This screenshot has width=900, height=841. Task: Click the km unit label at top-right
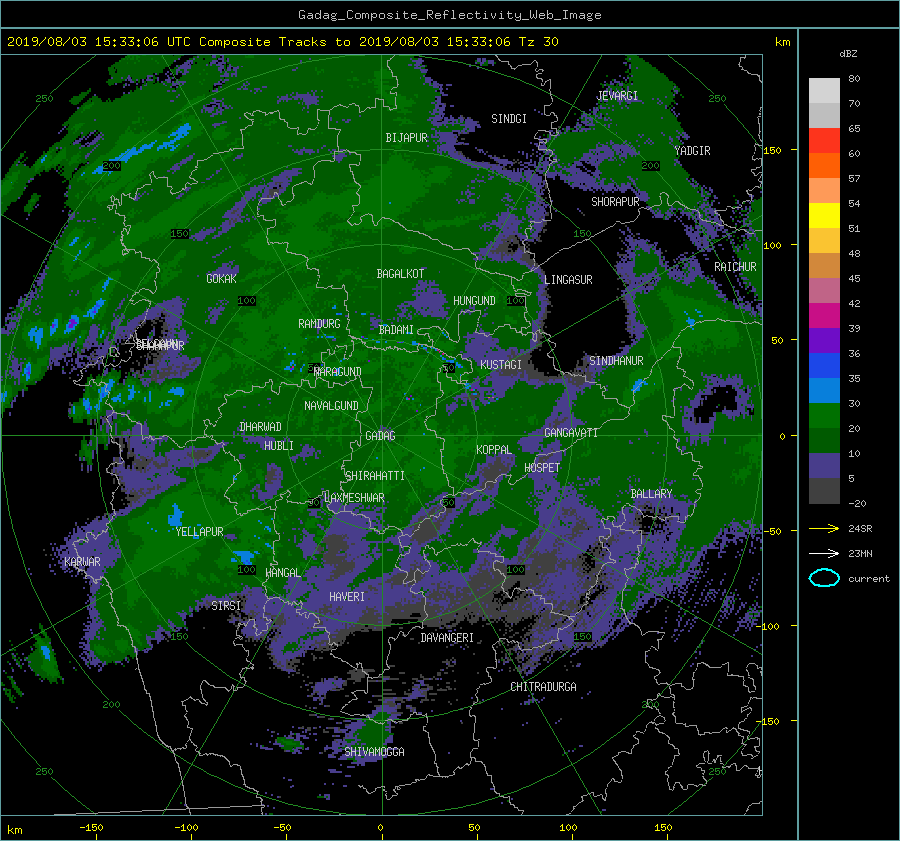tap(782, 42)
